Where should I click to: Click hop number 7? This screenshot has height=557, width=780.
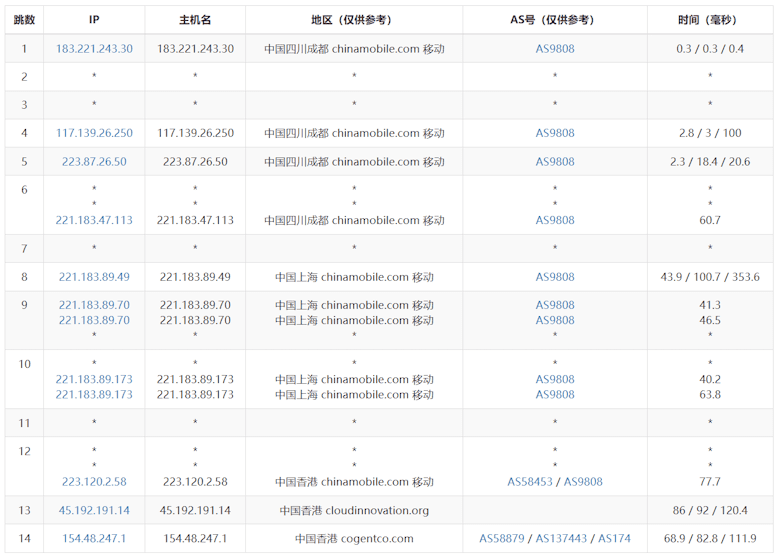(24, 248)
